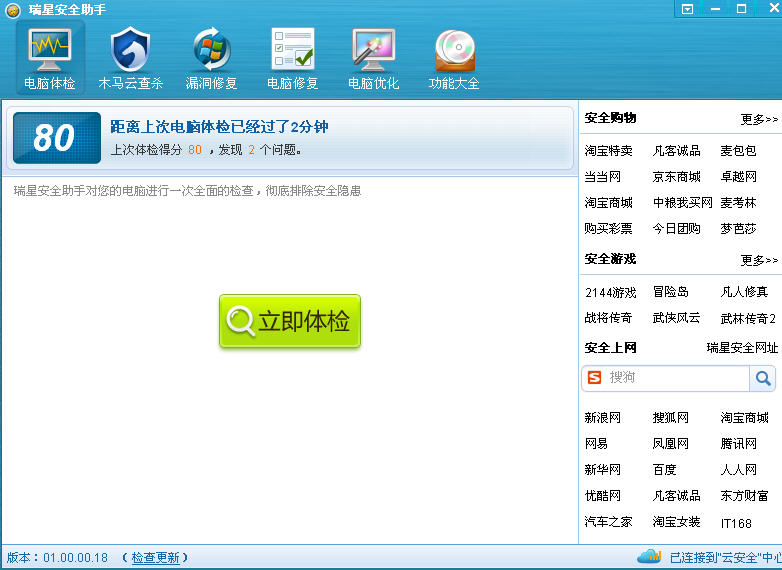Open the 购买彩票 link
The width and height of the screenshot is (782, 570).
(x=608, y=228)
